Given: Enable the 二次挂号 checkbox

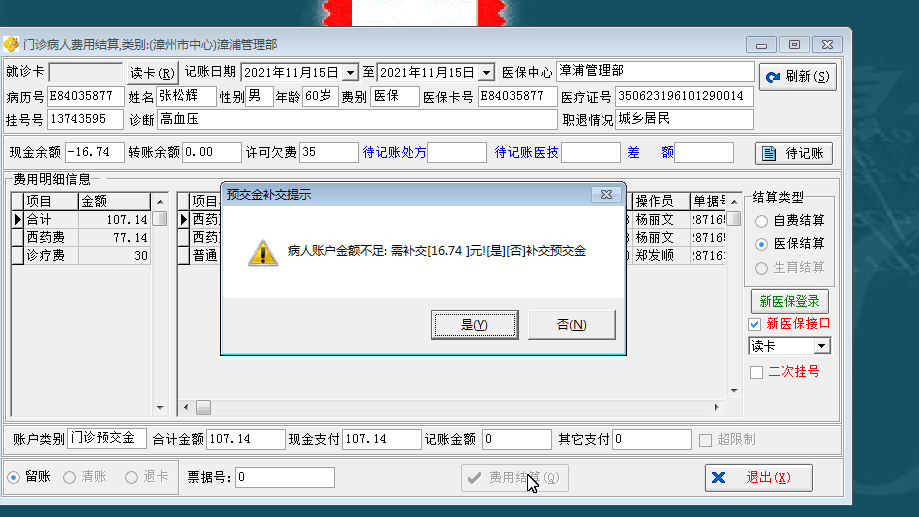Looking at the screenshot, I should (x=757, y=372).
